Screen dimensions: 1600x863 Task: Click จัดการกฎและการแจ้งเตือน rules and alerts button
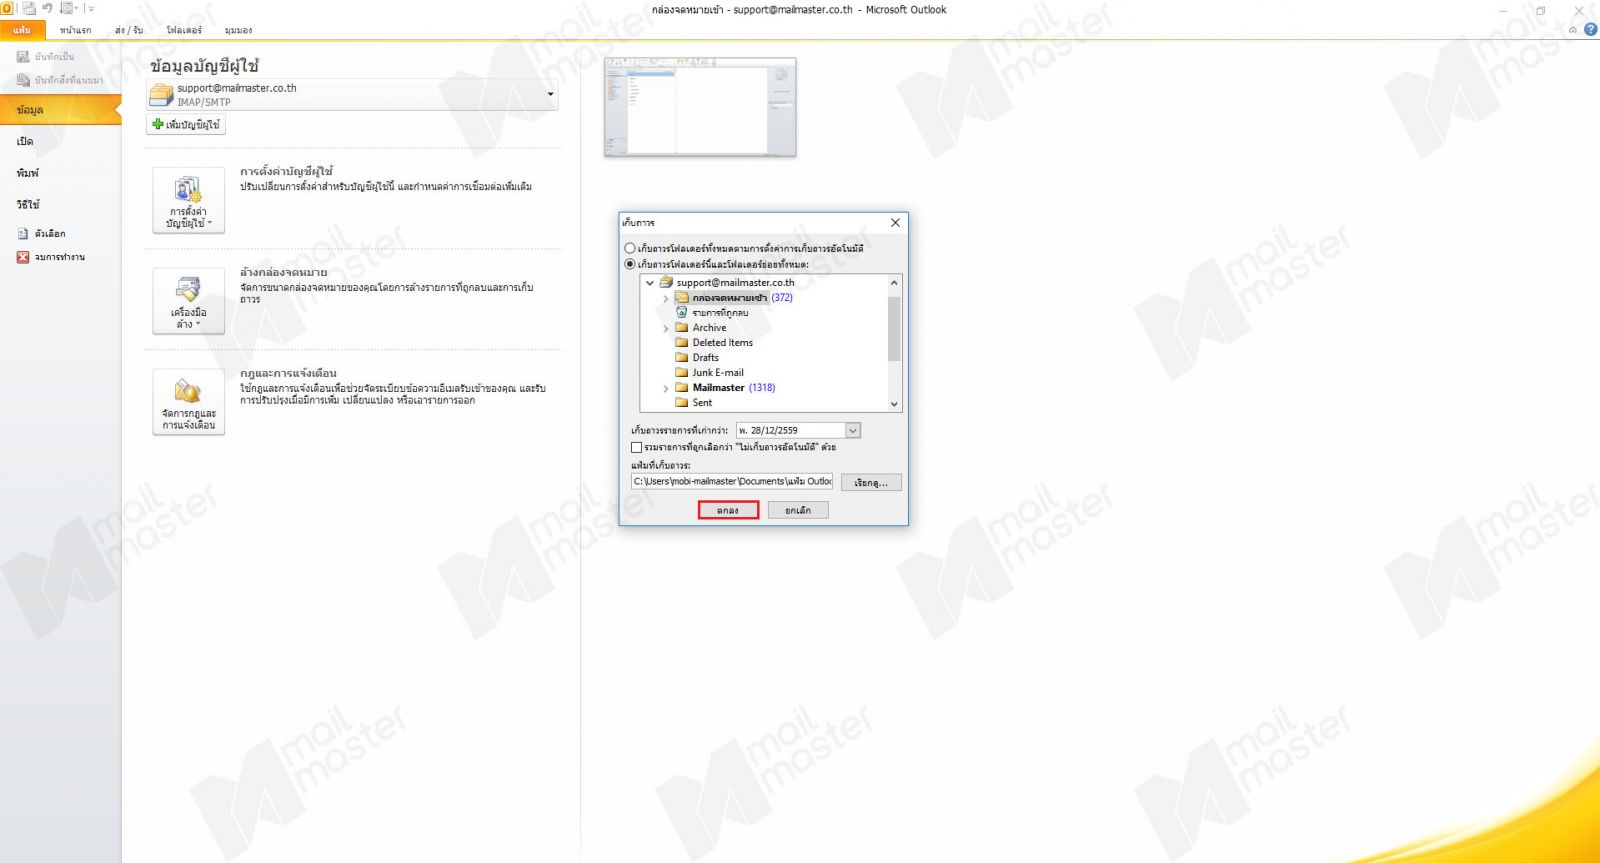click(x=188, y=402)
